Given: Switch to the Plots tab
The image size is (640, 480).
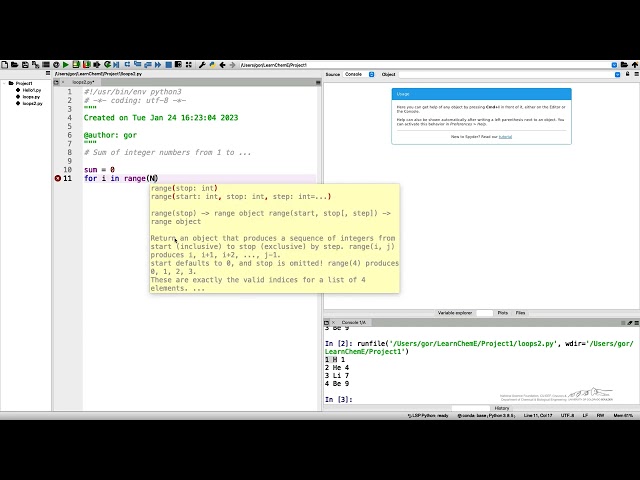Looking at the screenshot, I should [x=502, y=313].
